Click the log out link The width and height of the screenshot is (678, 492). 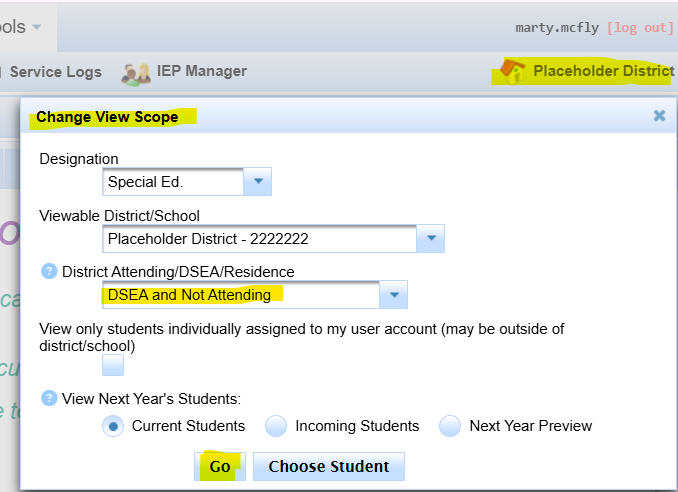coord(641,27)
